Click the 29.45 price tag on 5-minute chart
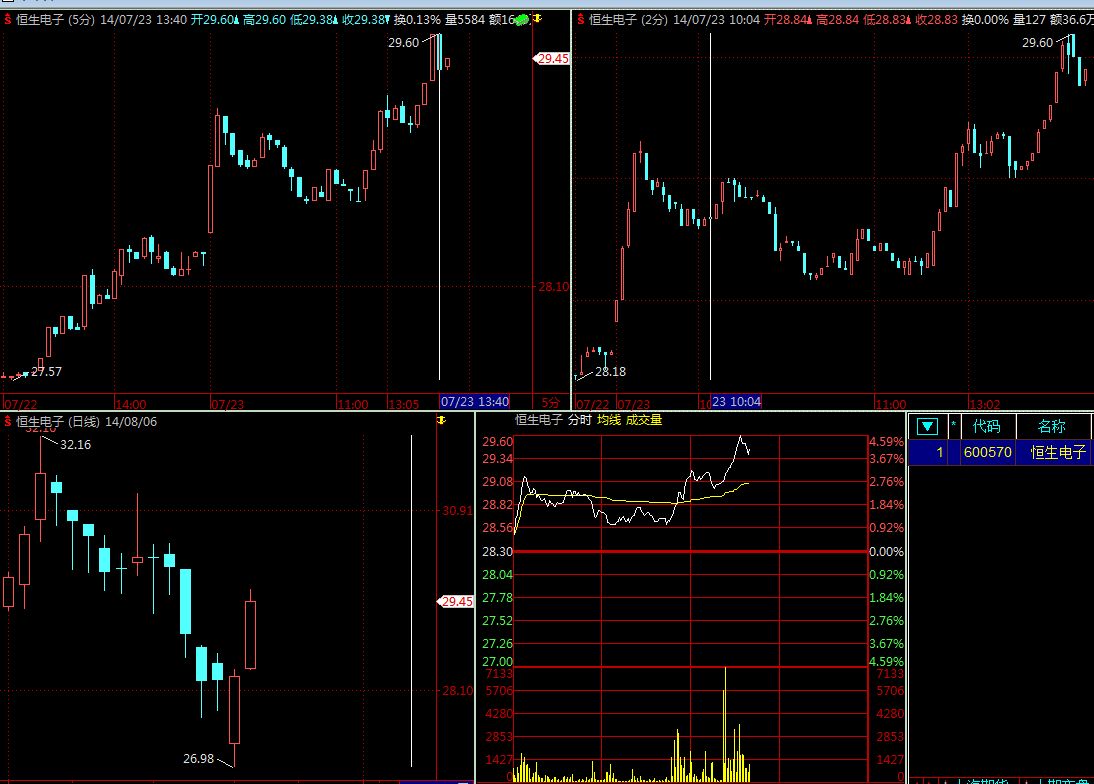The image size is (1094, 784). point(552,59)
